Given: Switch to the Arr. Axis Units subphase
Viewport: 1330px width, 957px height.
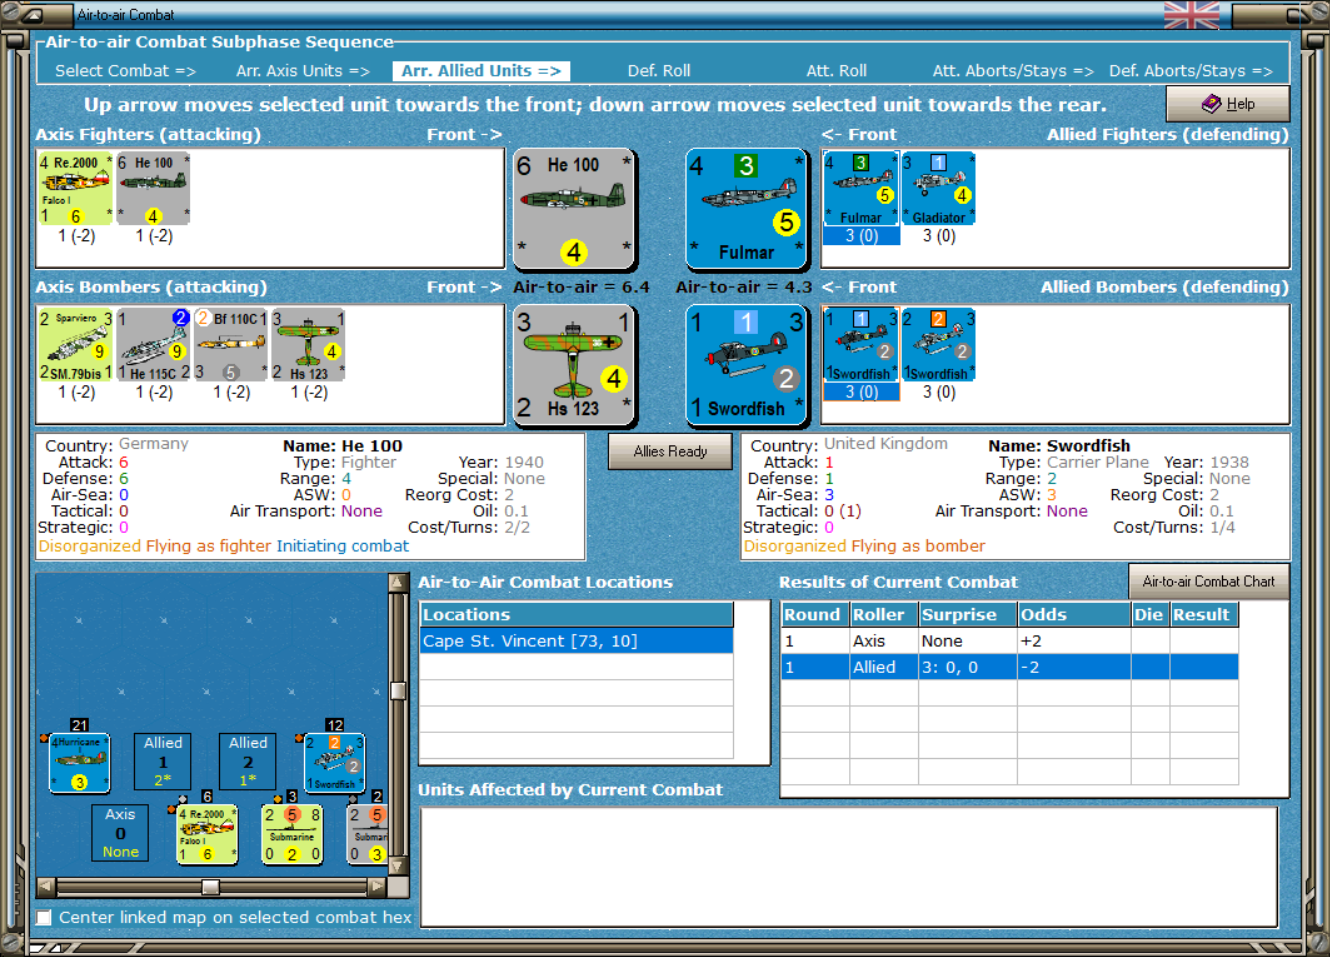Looking at the screenshot, I should [x=303, y=71].
